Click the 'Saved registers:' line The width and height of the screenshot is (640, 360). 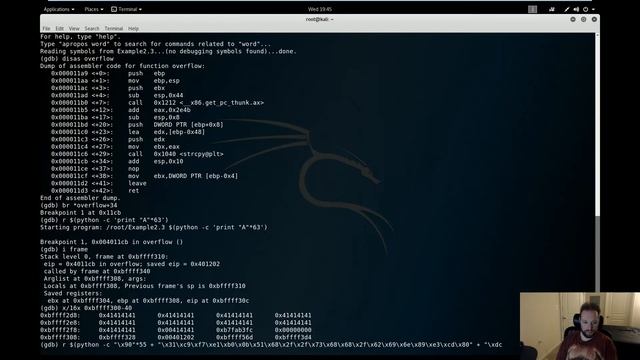point(73,293)
